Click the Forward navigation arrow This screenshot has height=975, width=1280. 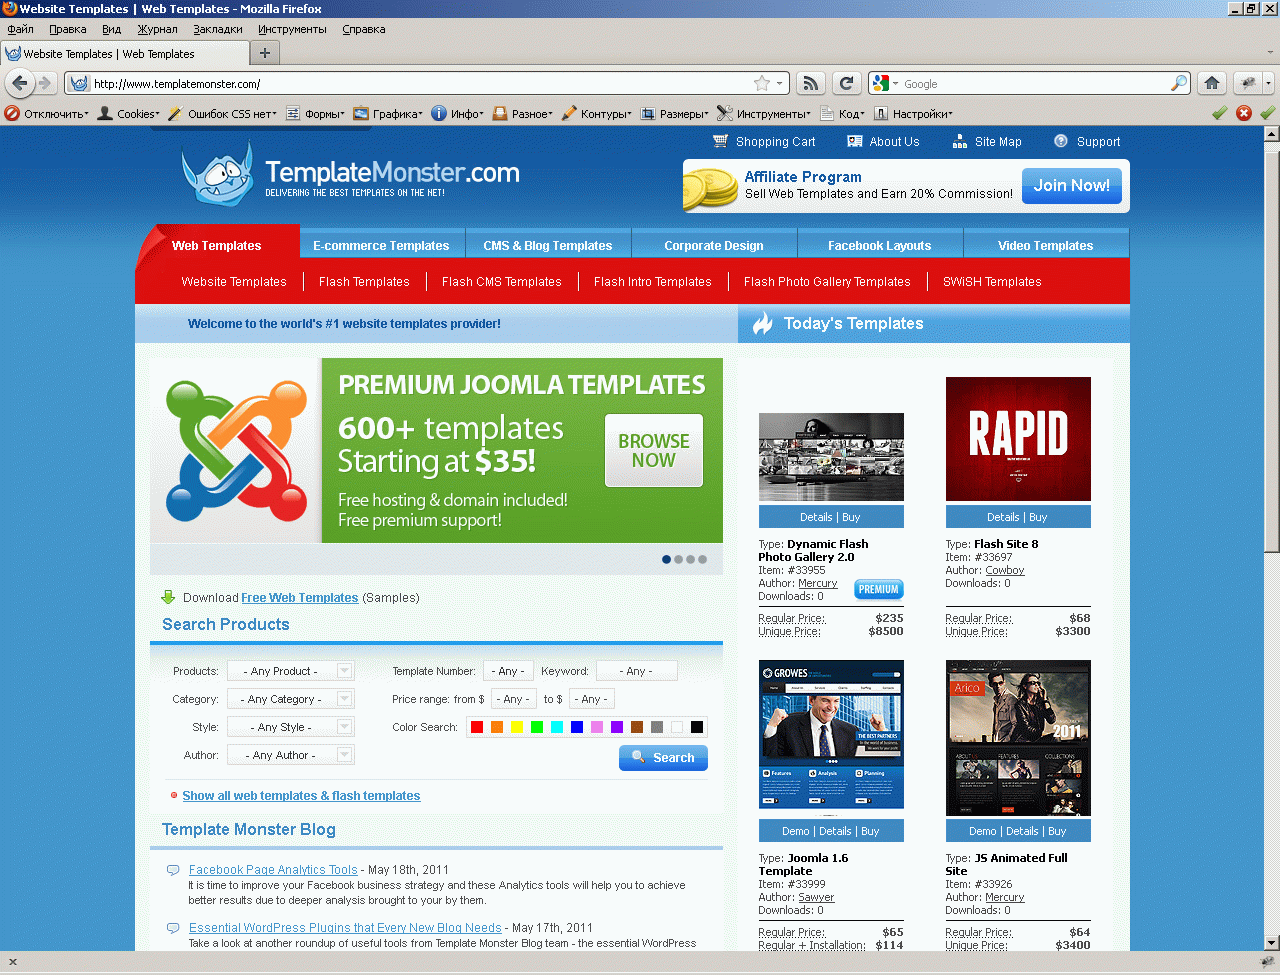tap(44, 83)
